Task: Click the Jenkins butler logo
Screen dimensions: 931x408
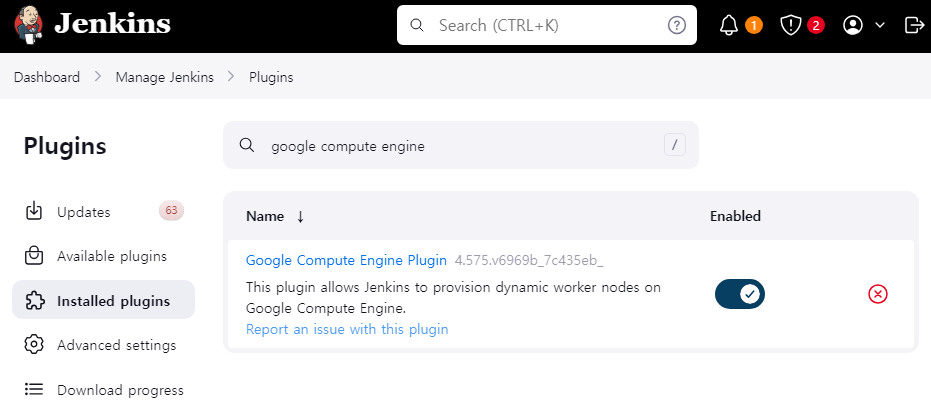Action: 28,25
